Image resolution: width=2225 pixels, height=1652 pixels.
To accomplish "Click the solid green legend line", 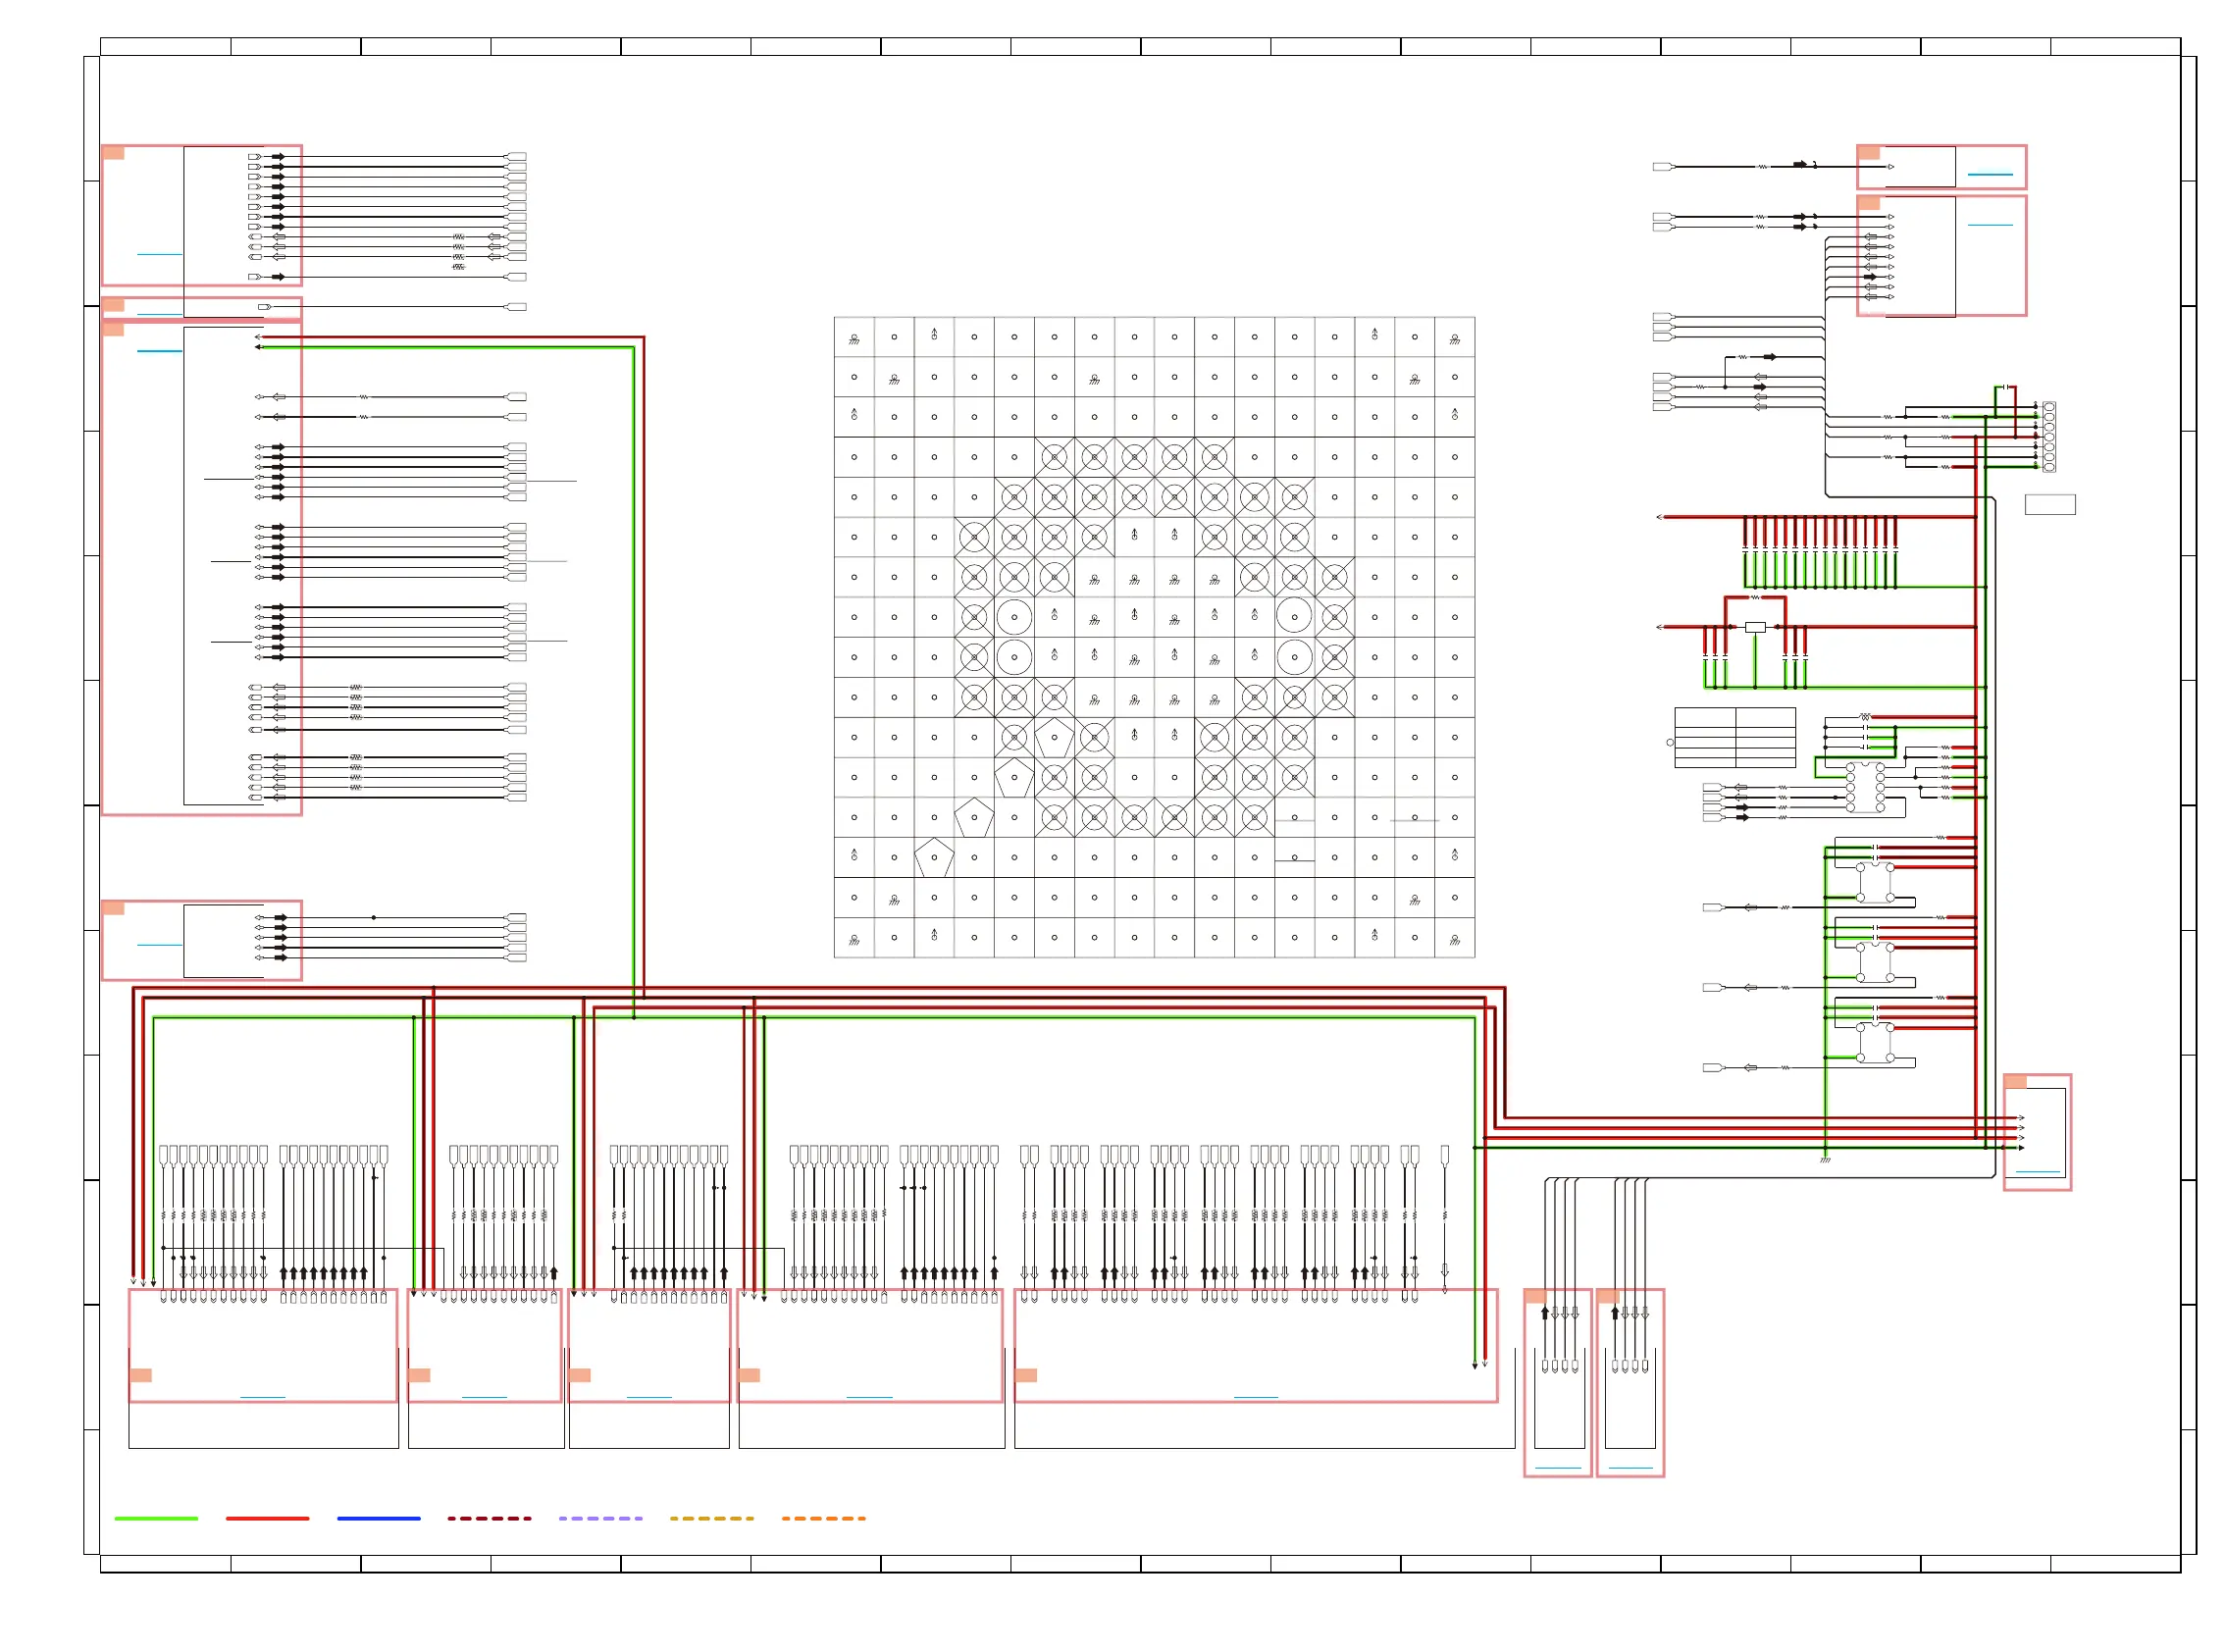I will click(x=156, y=1517).
